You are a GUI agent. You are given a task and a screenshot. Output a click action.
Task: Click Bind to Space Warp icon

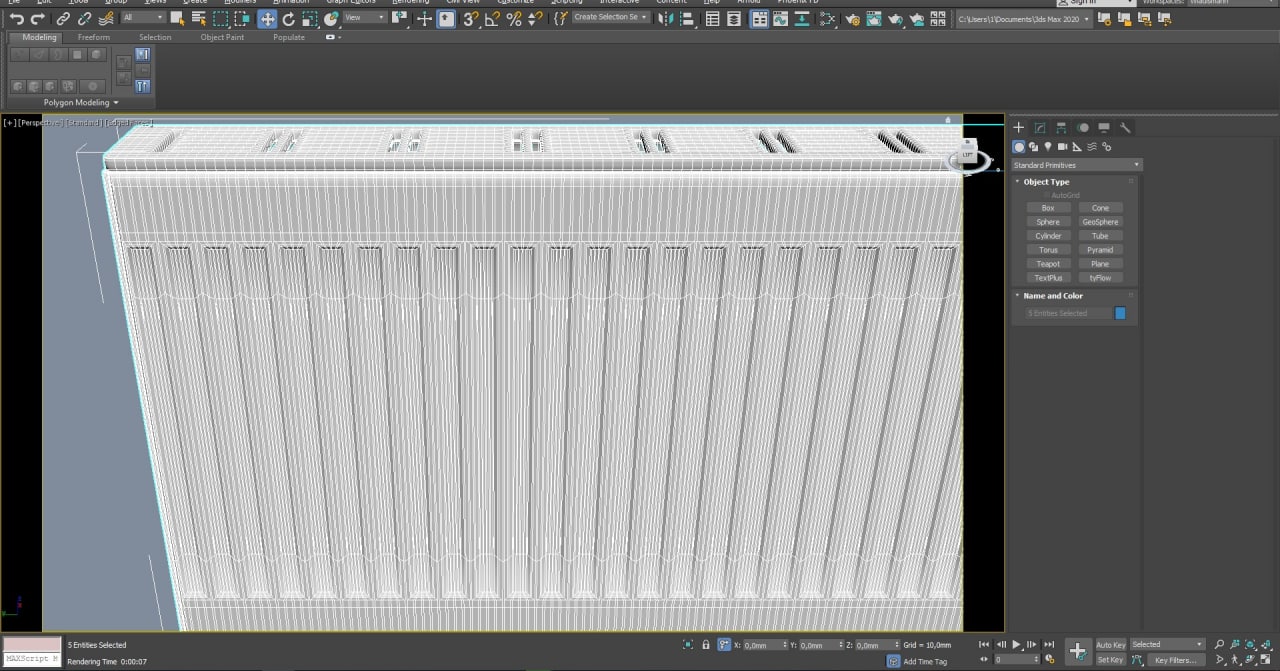pos(106,18)
